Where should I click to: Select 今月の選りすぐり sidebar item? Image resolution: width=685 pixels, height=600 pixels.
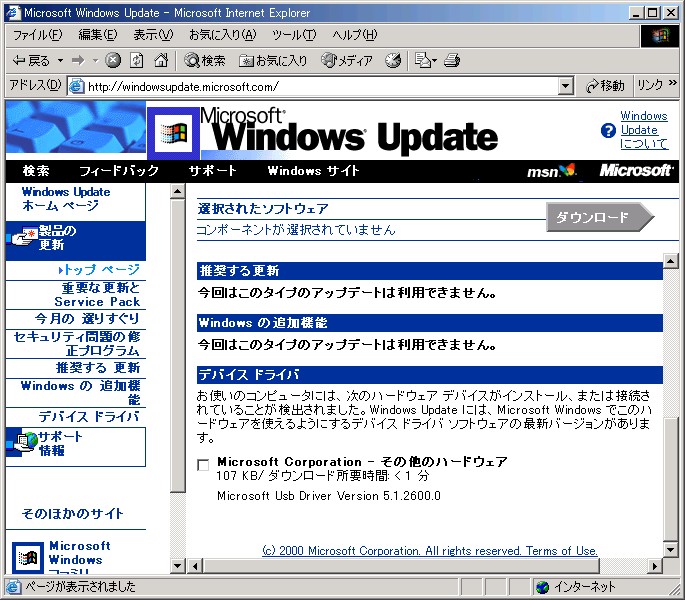tap(87, 319)
